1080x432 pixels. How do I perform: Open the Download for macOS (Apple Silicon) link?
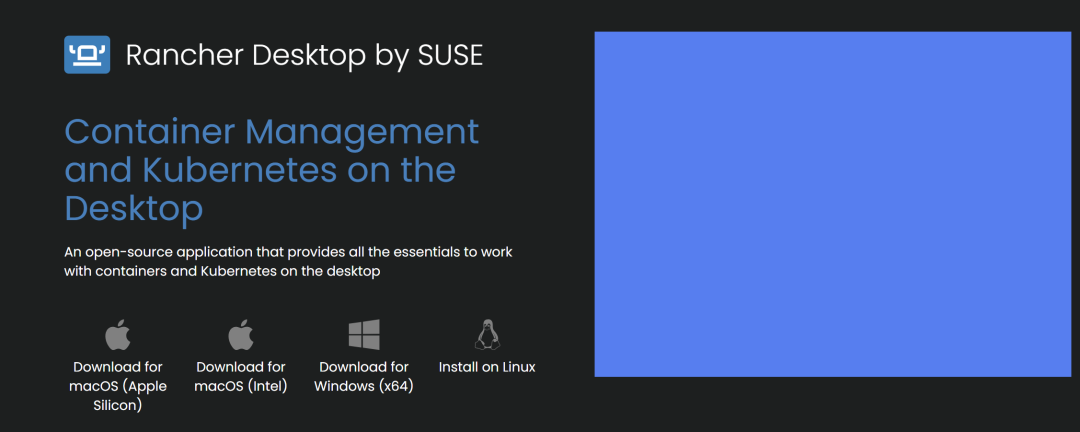(118, 386)
